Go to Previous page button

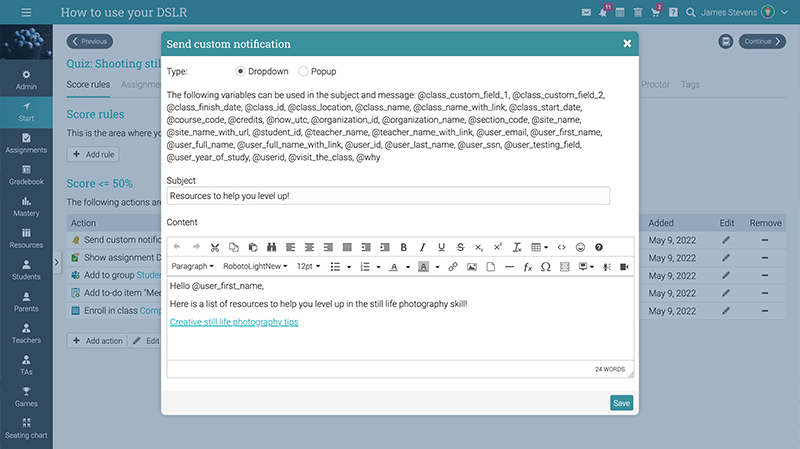point(90,41)
